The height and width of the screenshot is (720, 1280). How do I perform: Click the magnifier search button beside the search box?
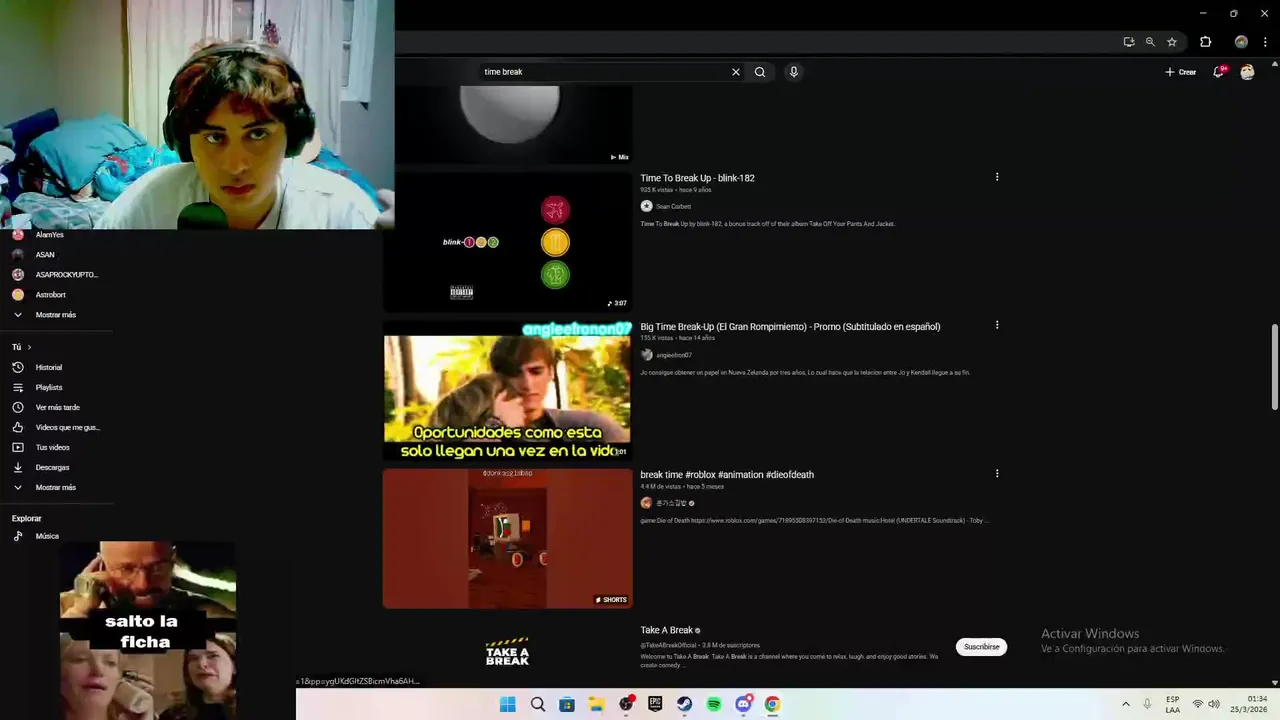[x=760, y=72]
